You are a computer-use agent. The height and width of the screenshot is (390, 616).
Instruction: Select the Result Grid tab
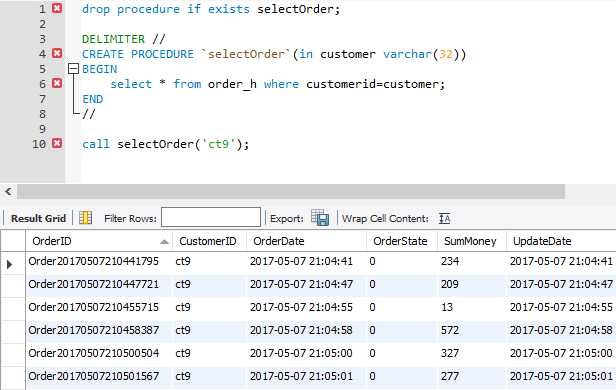(x=38, y=218)
